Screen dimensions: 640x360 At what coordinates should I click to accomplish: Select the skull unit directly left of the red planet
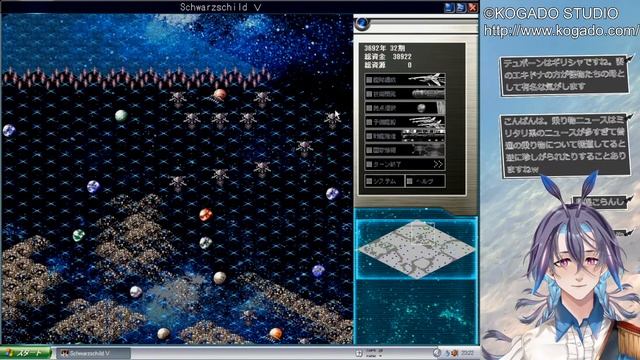[178, 99]
